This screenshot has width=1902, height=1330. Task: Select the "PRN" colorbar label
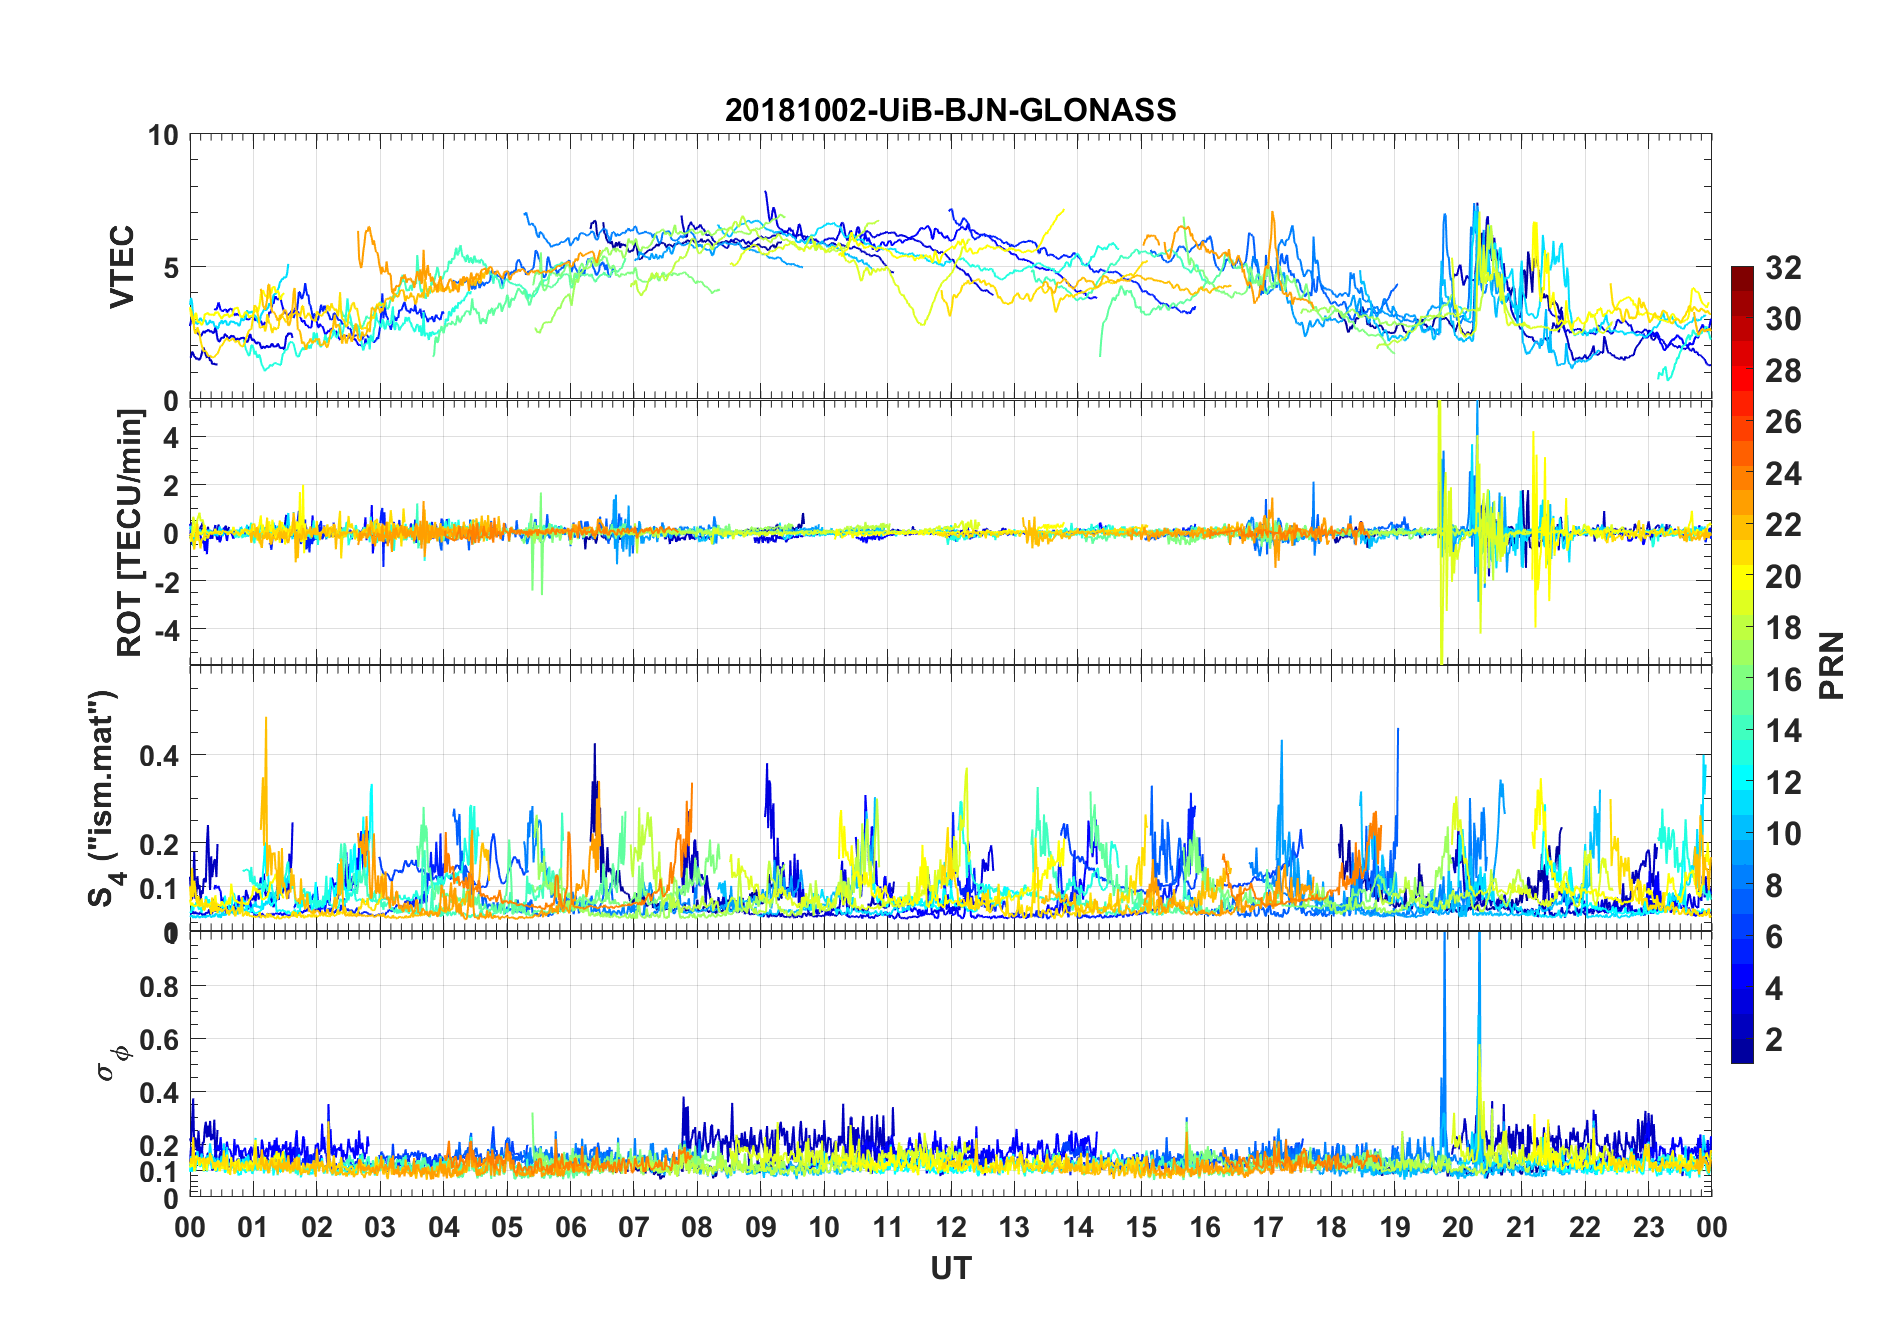pos(1832,666)
